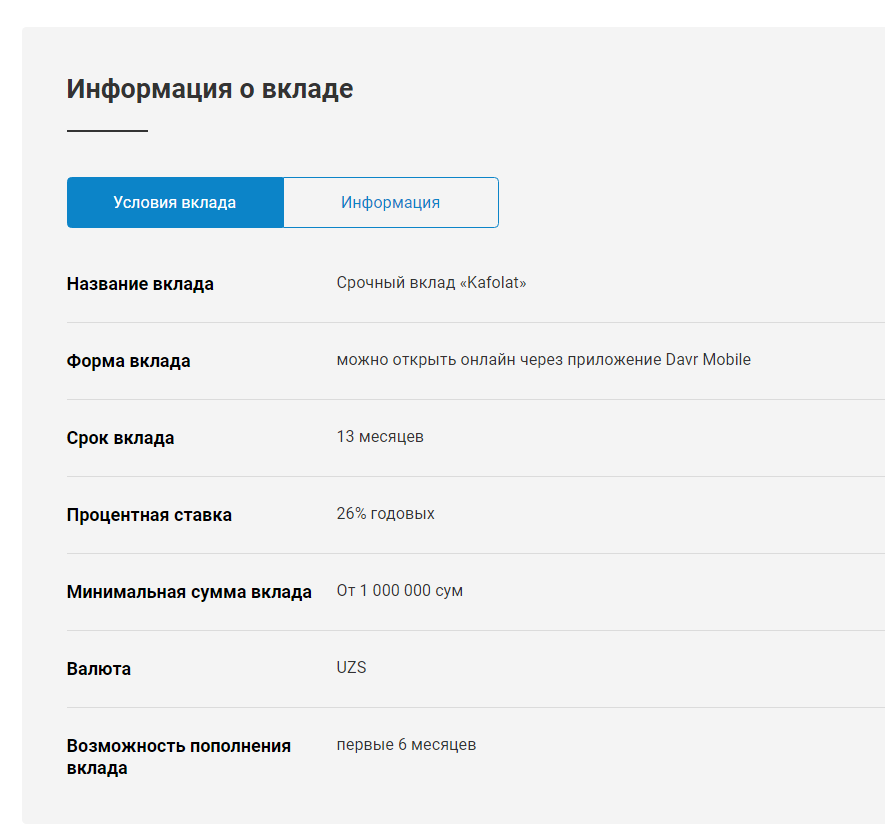Click the От 1 000 000 сум value

click(399, 591)
